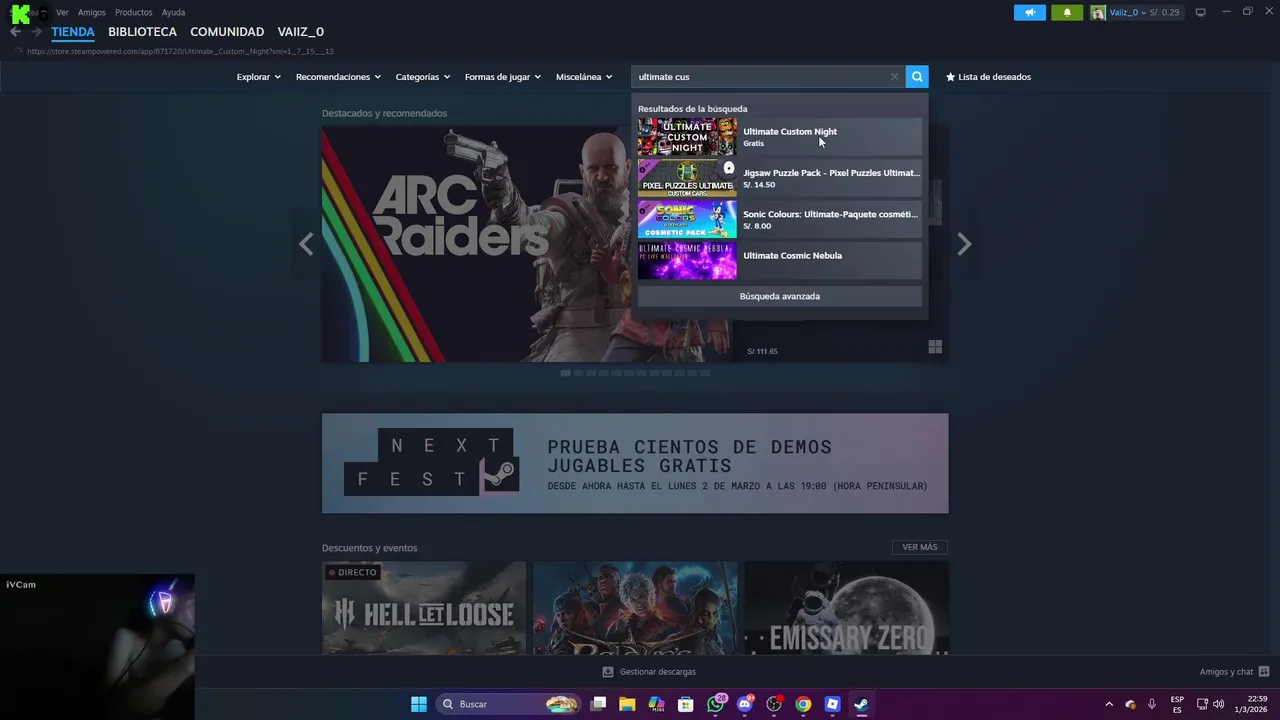The height and width of the screenshot is (720, 1280).
Task: Expand the Recomendaciones dropdown
Action: click(339, 77)
